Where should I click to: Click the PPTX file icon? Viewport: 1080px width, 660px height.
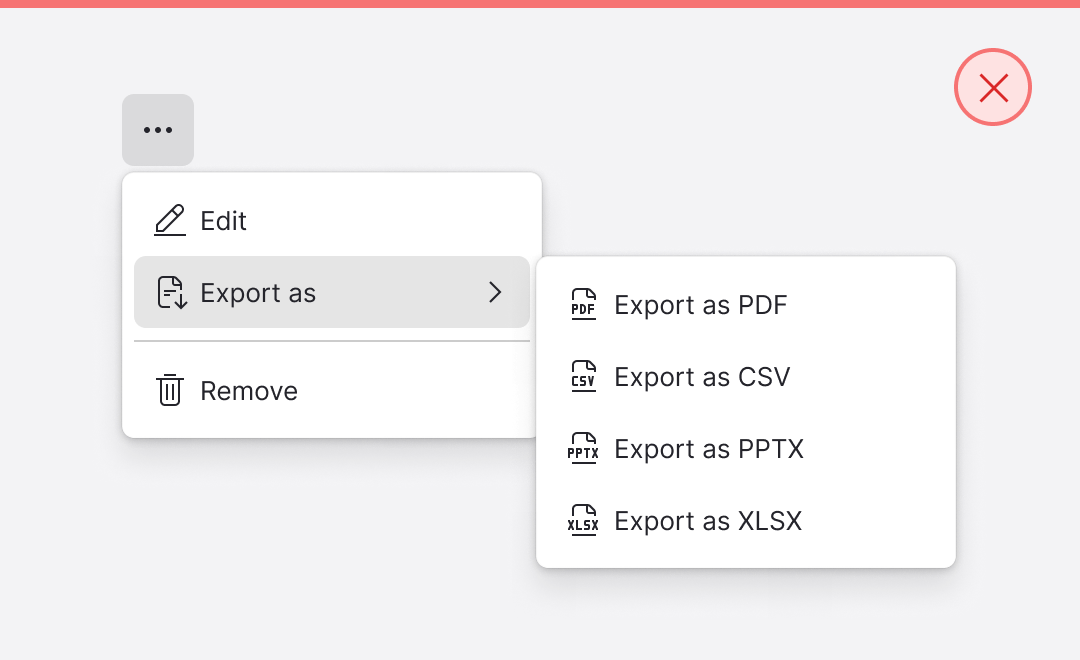click(583, 449)
